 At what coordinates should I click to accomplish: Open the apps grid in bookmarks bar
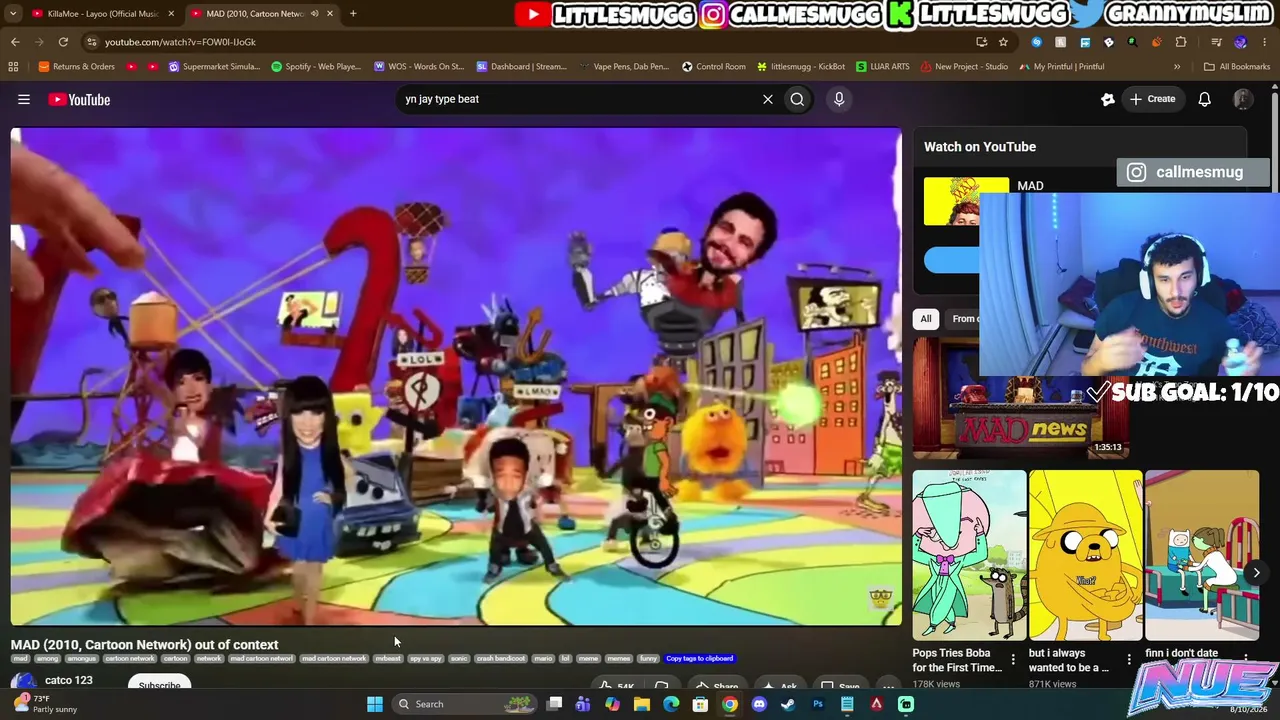point(13,67)
